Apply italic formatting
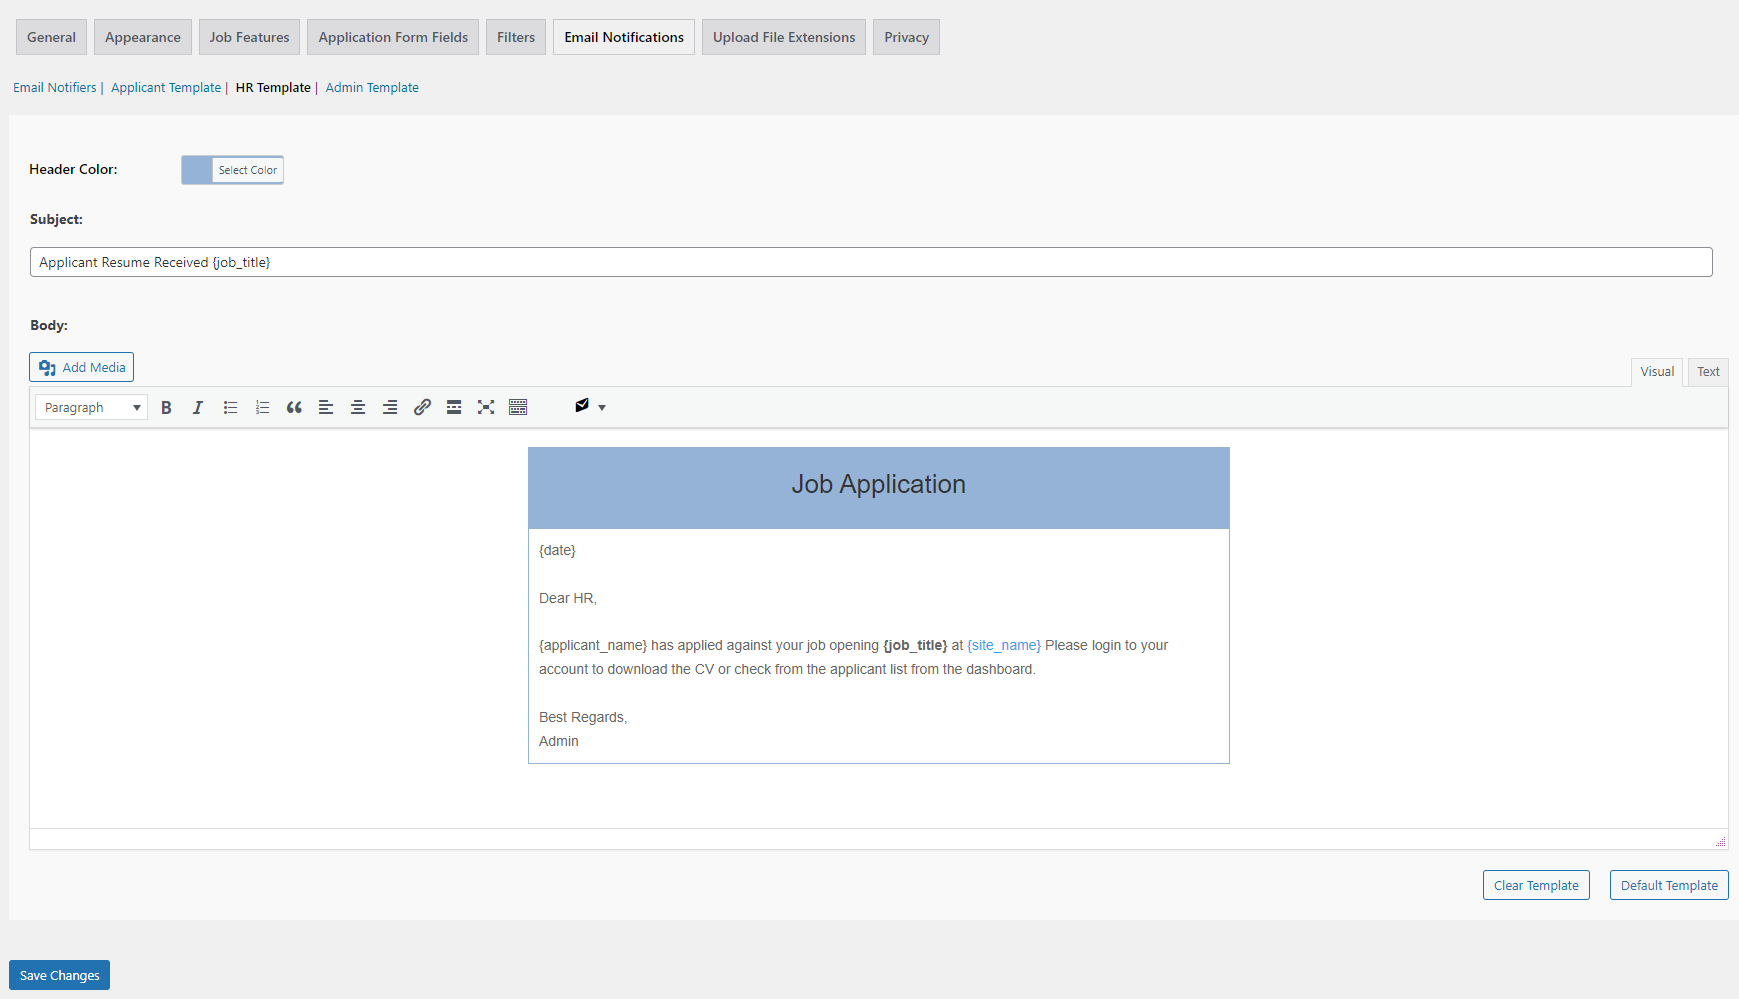Image resolution: width=1739 pixels, height=999 pixels. pyautogui.click(x=198, y=407)
